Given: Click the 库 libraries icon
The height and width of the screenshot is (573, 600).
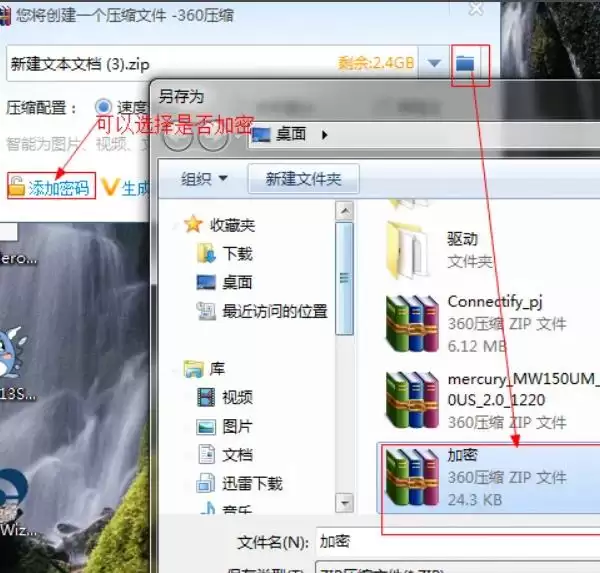Looking at the screenshot, I should point(194,369).
